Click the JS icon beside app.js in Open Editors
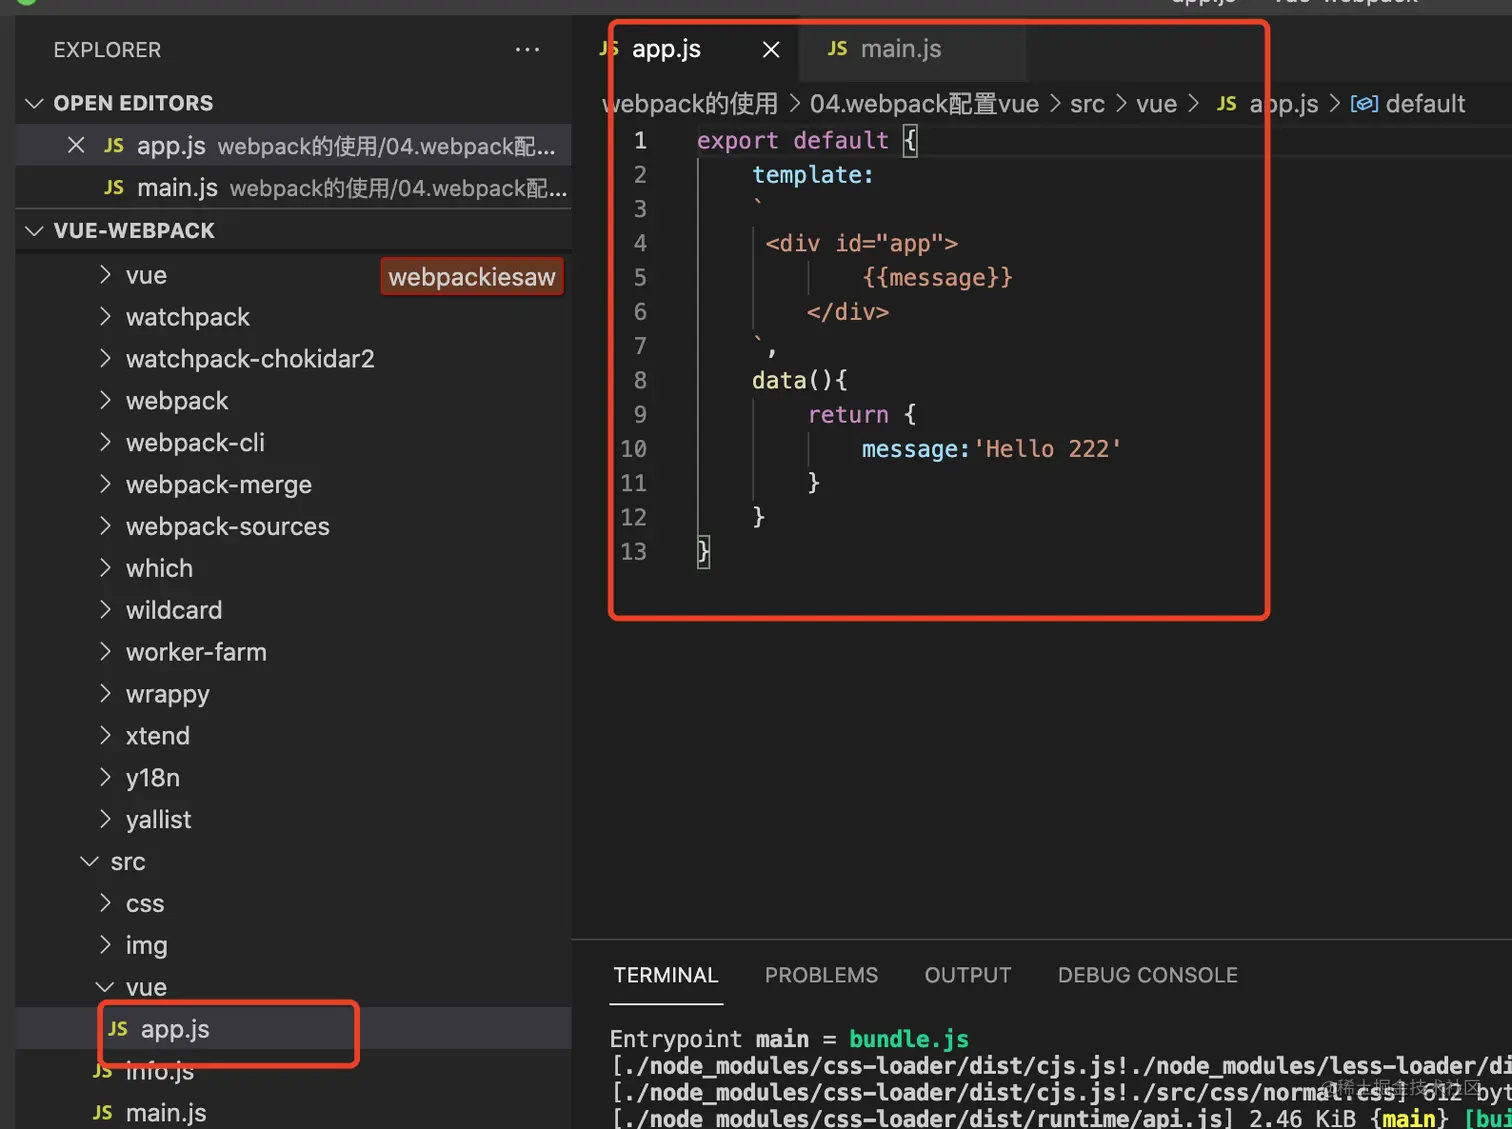The height and width of the screenshot is (1129, 1512). 114,146
